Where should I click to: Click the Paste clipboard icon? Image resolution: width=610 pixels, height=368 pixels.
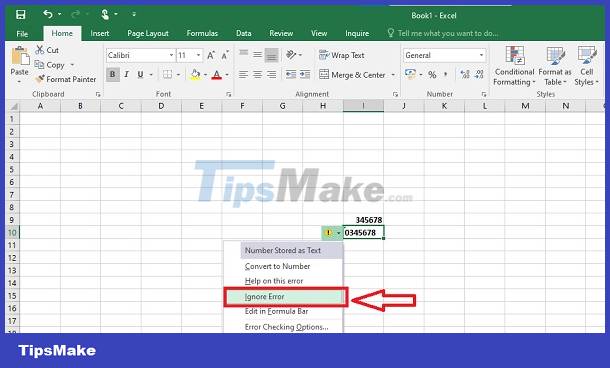click(20, 56)
